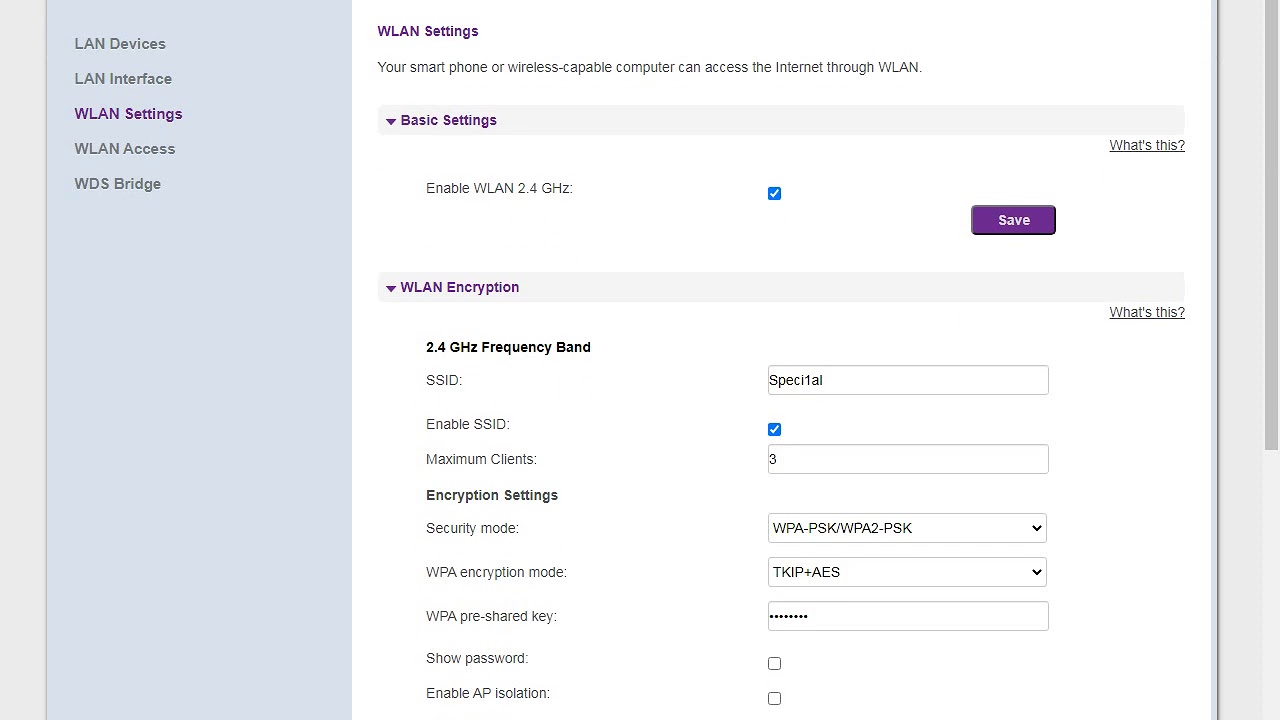
Task: Open the WDS Bridge page
Action: (117, 184)
